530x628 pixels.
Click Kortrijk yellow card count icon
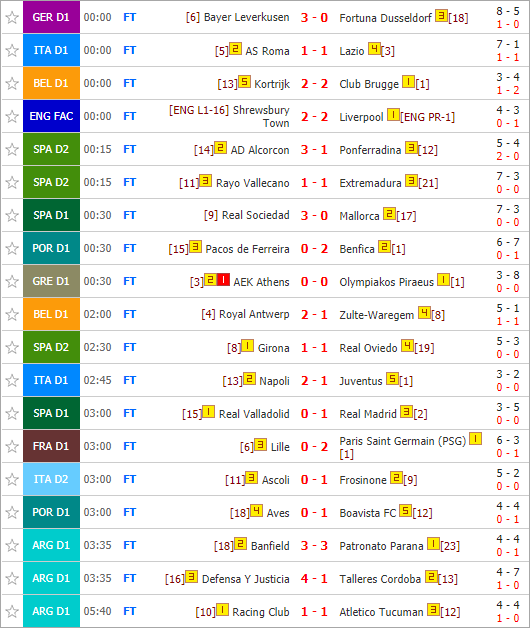tap(244, 81)
